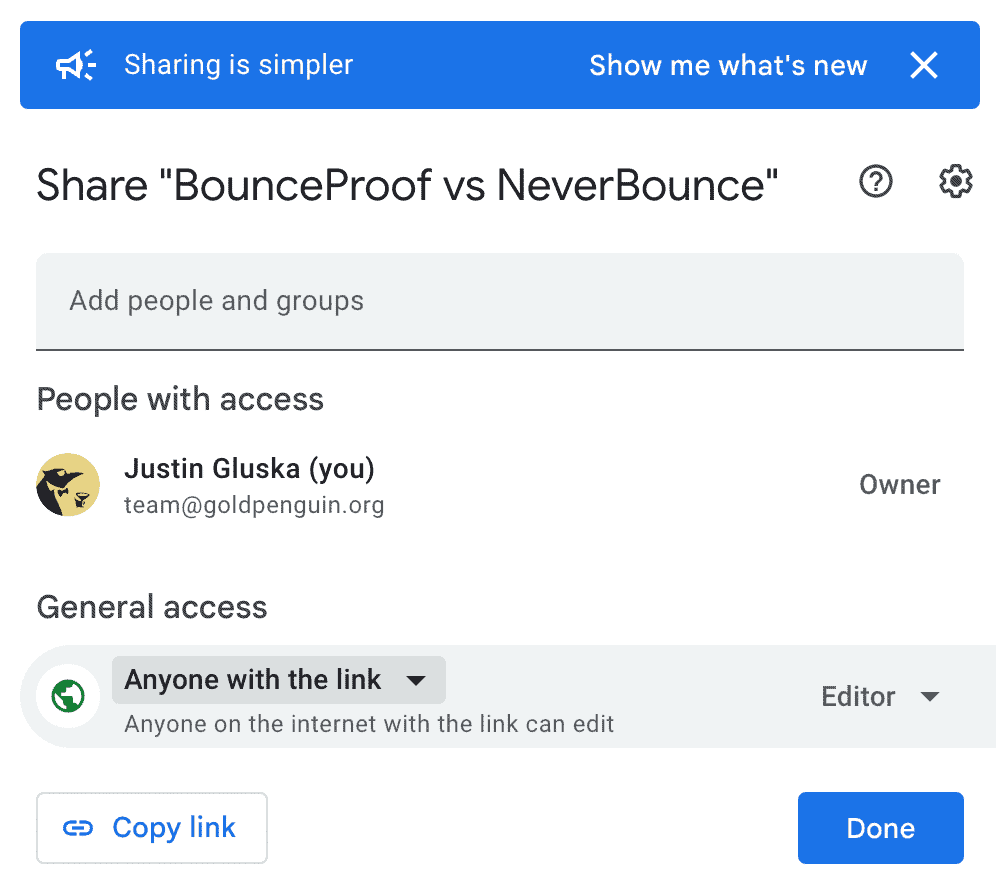996x880 pixels.
Task: Open the sharing help question-mark icon
Action: click(x=875, y=182)
